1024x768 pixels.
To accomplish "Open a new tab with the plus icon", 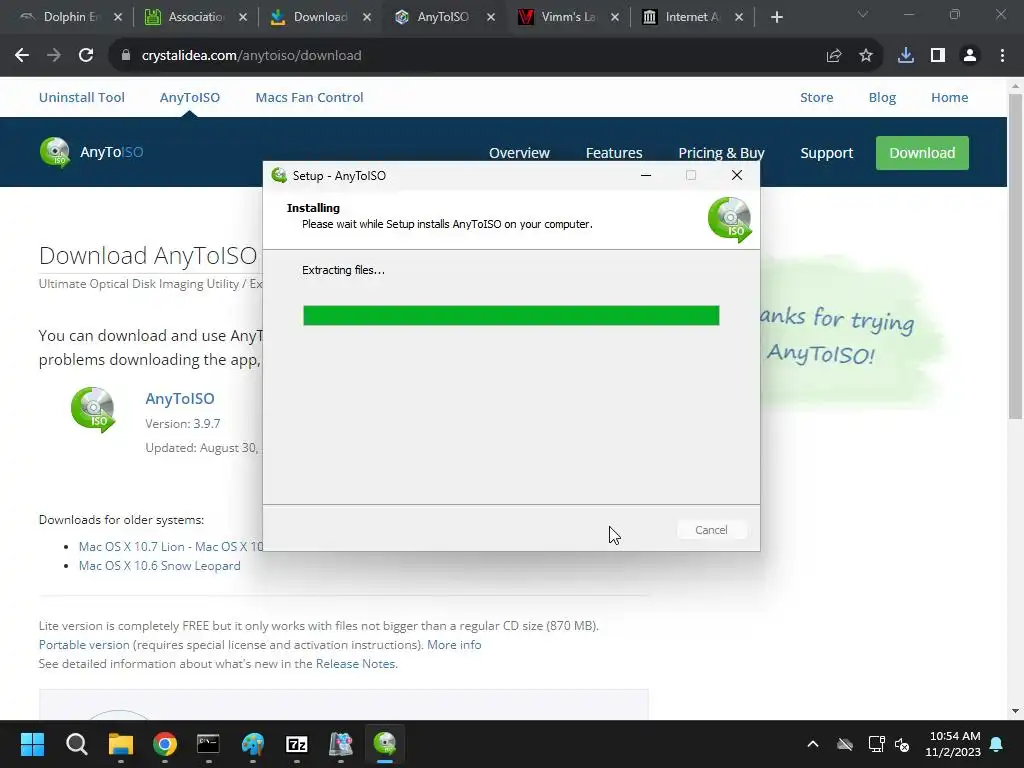I will [776, 17].
